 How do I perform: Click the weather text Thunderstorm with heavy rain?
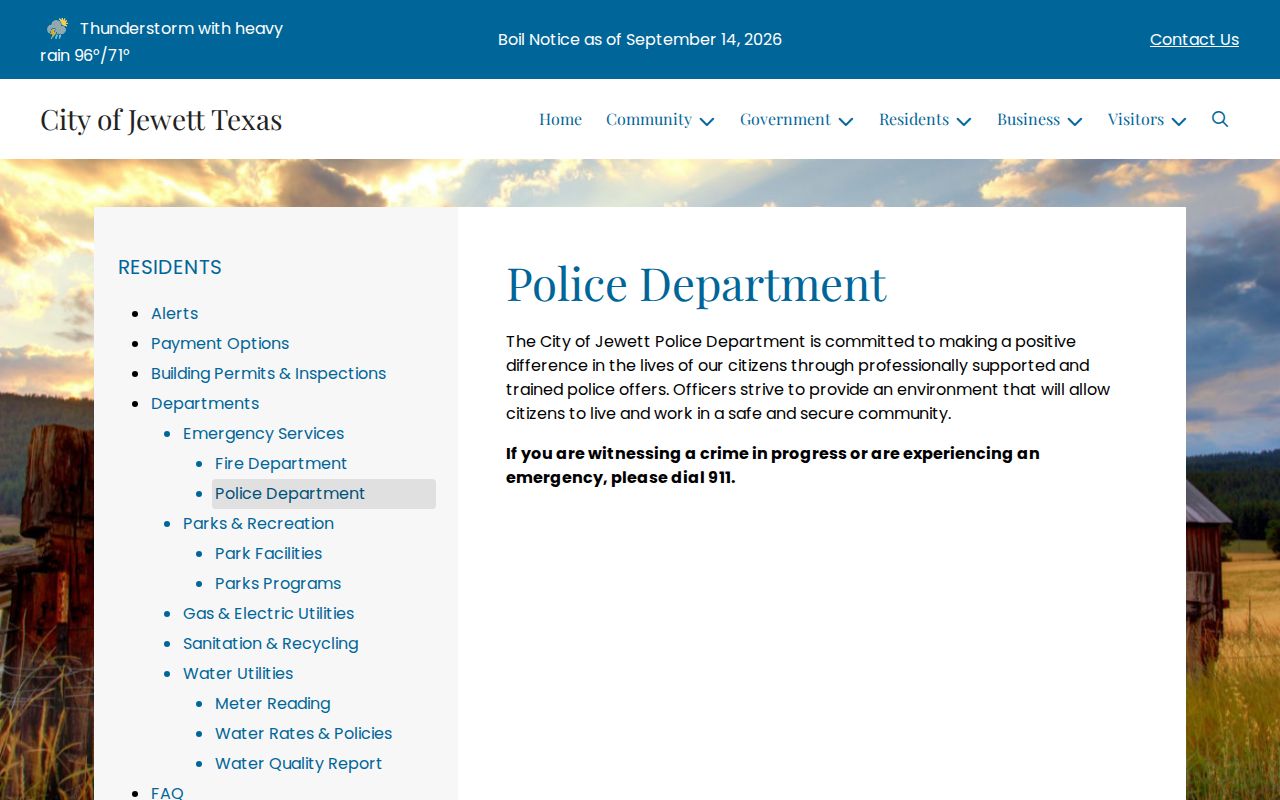[x=162, y=42]
